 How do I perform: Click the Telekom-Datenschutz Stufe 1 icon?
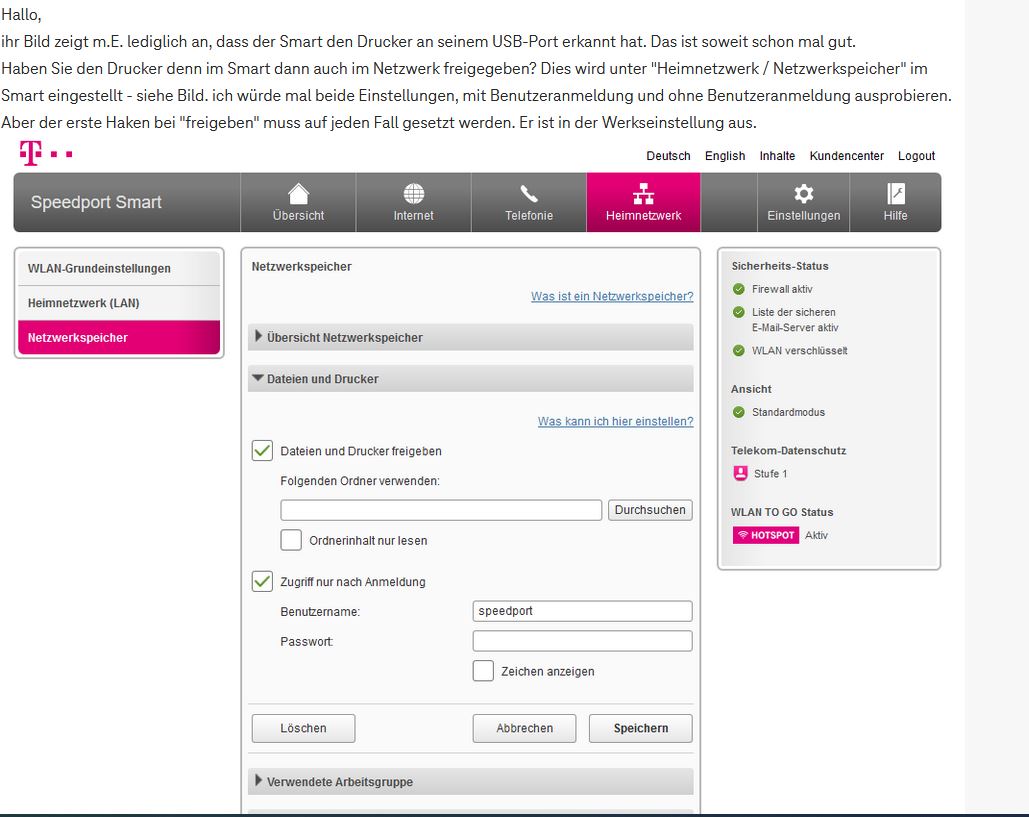(x=740, y=473)
